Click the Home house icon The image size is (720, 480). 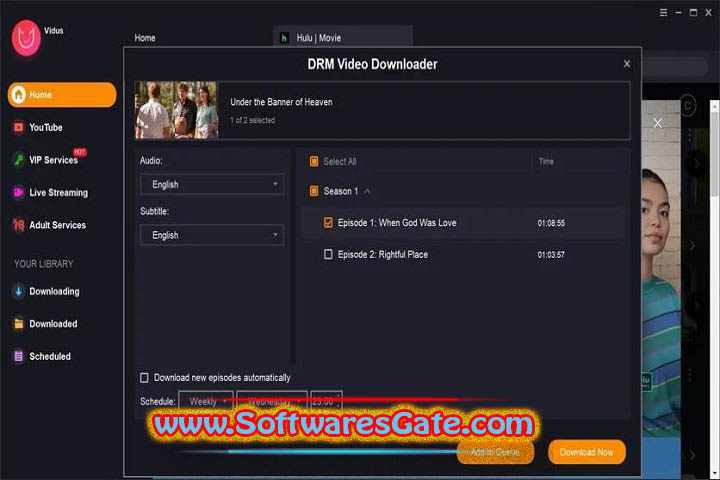point(19,95)
